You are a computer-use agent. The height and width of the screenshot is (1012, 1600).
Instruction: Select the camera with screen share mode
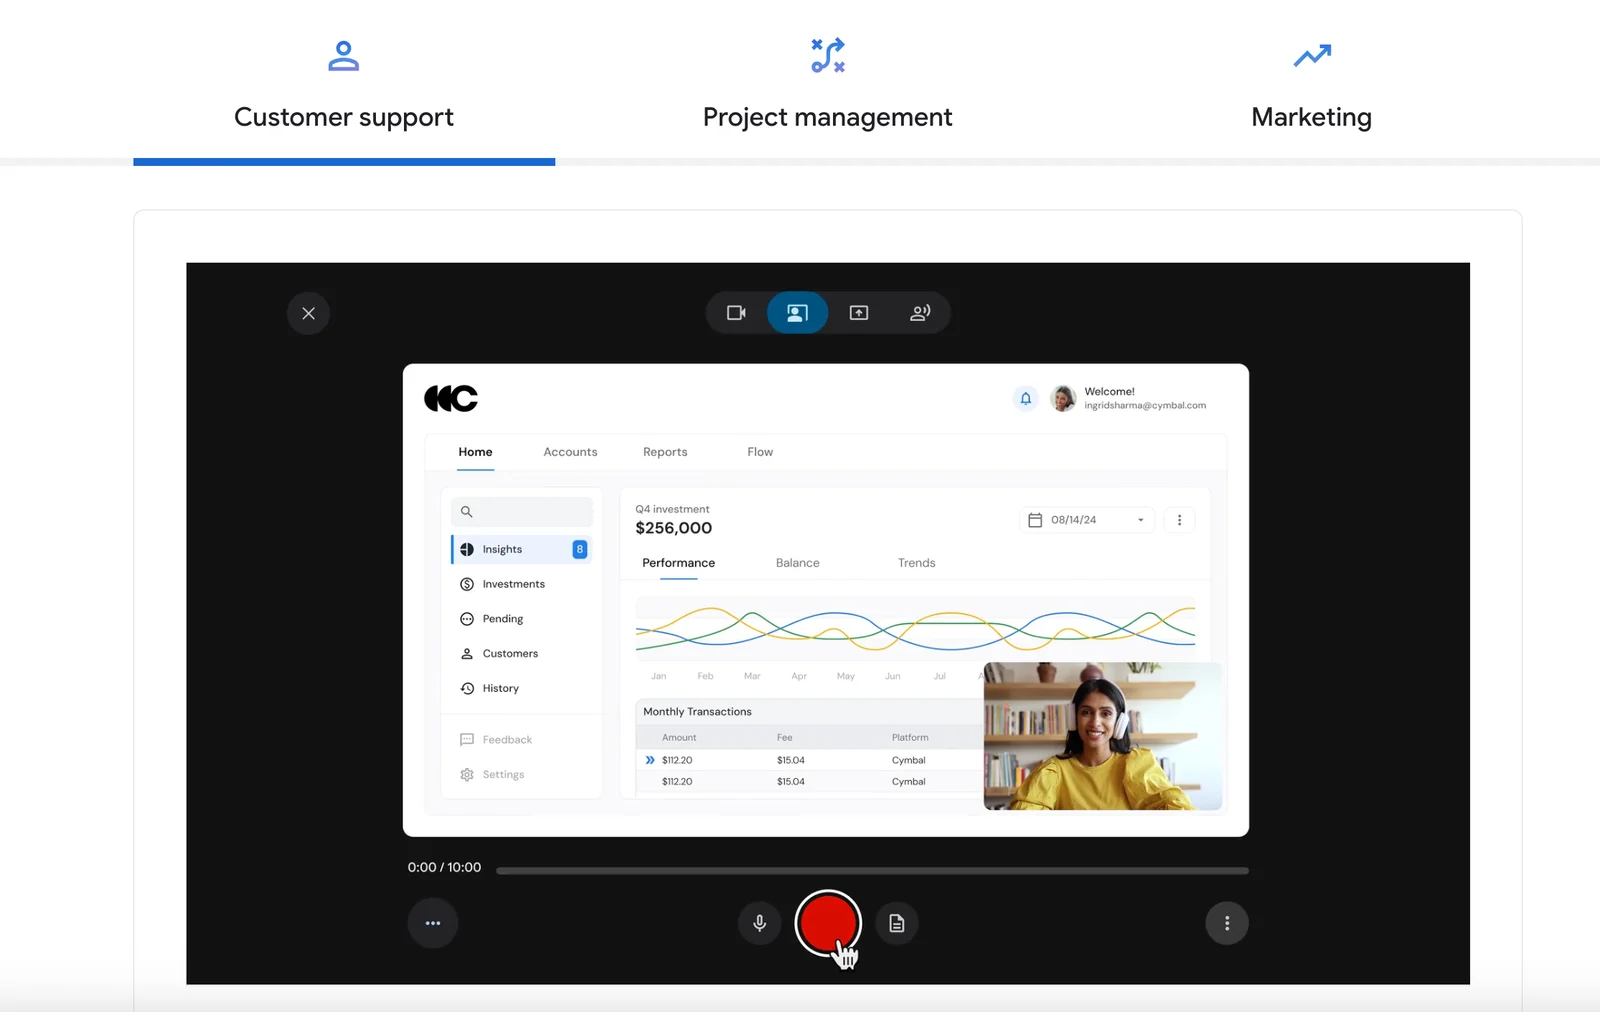coord(797,312)
